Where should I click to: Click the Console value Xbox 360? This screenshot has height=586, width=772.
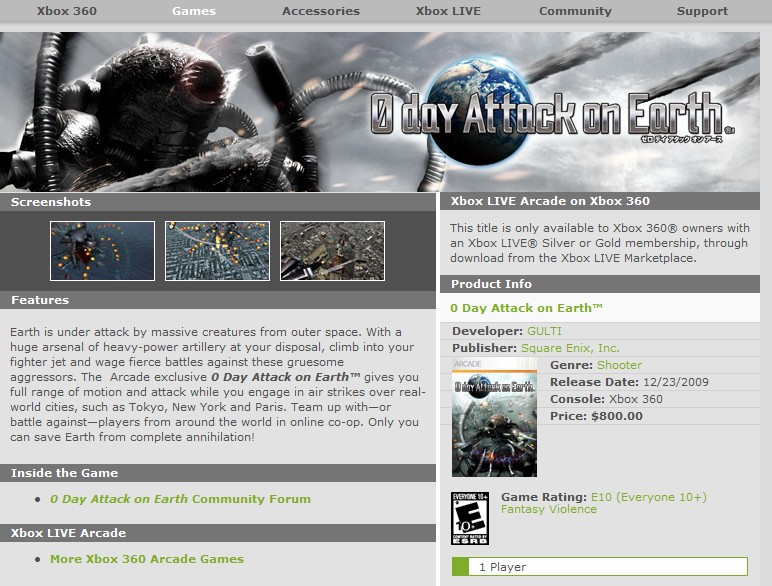(x=636, y=399)
